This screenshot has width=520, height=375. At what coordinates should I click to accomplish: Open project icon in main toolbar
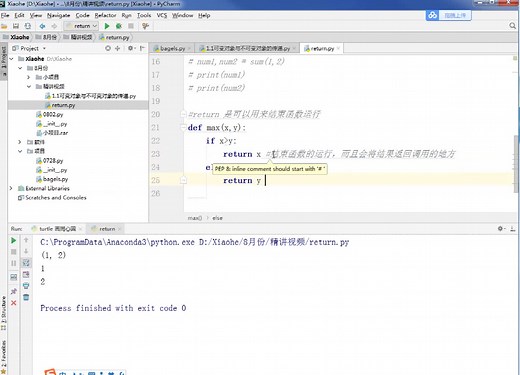click(x=4, y=26)
